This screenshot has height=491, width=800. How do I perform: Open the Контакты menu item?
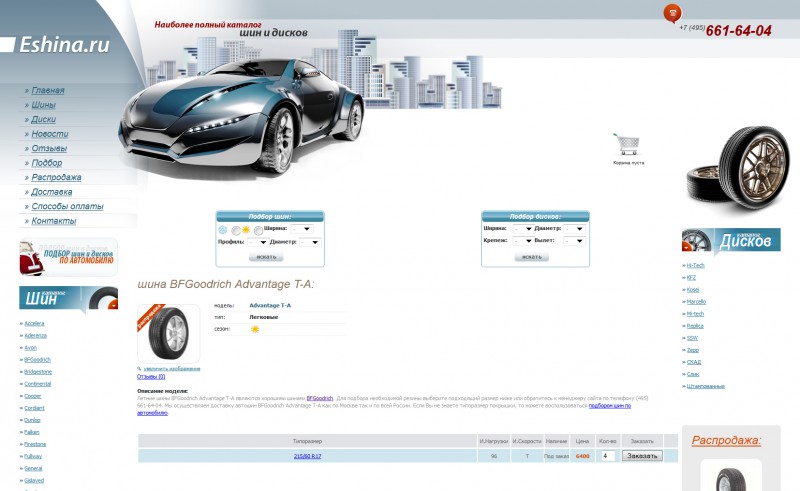click(54, 221)
